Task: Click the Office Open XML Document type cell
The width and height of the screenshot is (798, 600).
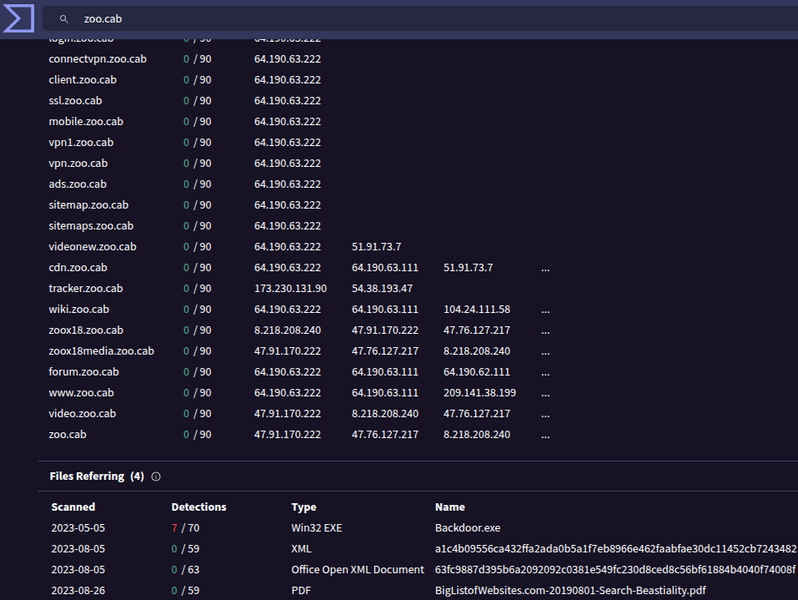Action: pyautogui.click(x=357, y=570)
